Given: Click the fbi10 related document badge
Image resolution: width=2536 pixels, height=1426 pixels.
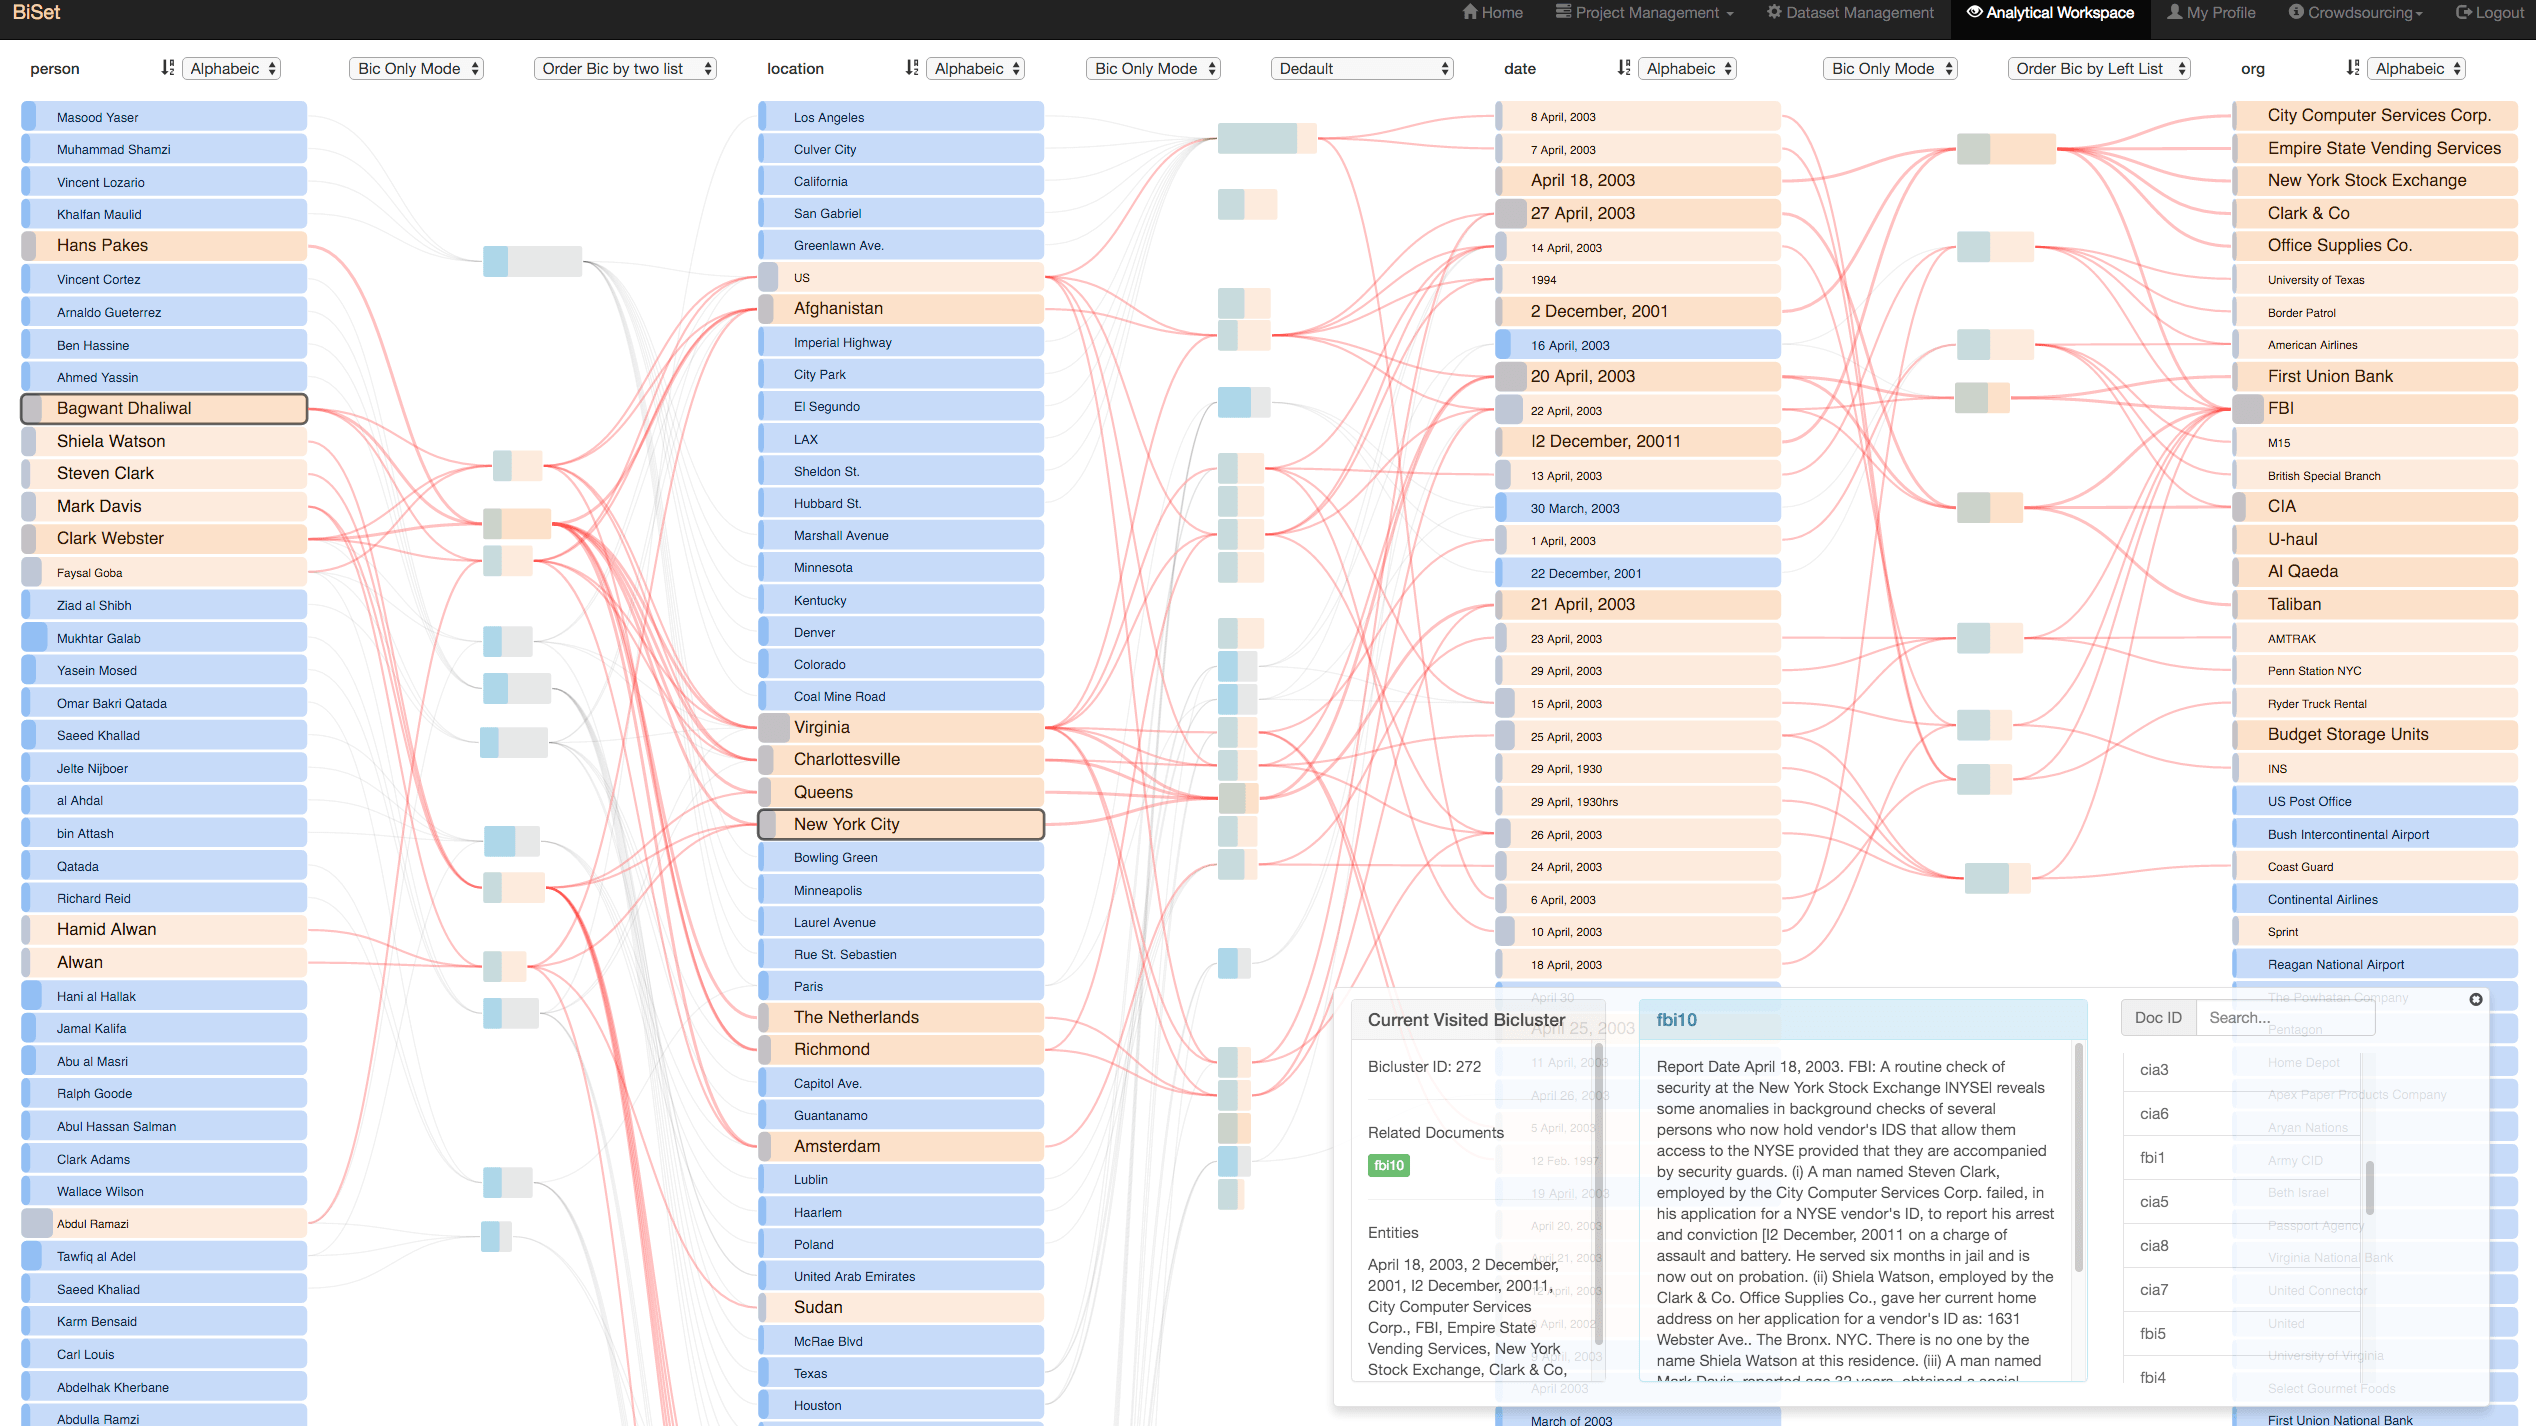Looking at the screenshot, I should point(1388,1165).
